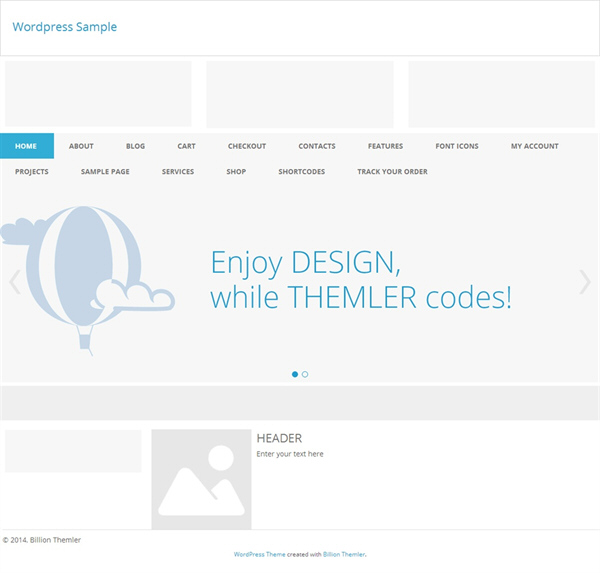Select the first slider dot indicator

[295, 374]
